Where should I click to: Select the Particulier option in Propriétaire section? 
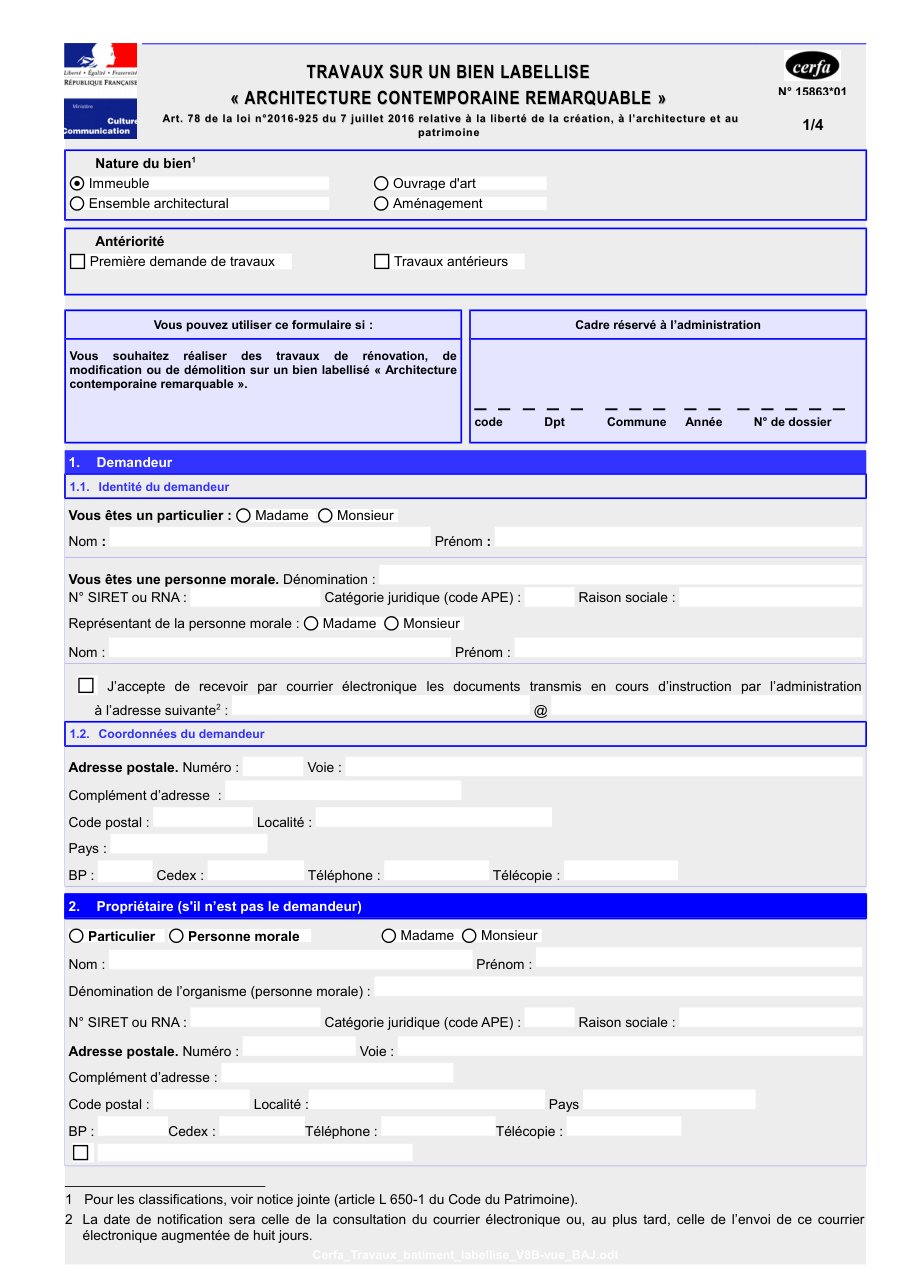coord(76,936)
